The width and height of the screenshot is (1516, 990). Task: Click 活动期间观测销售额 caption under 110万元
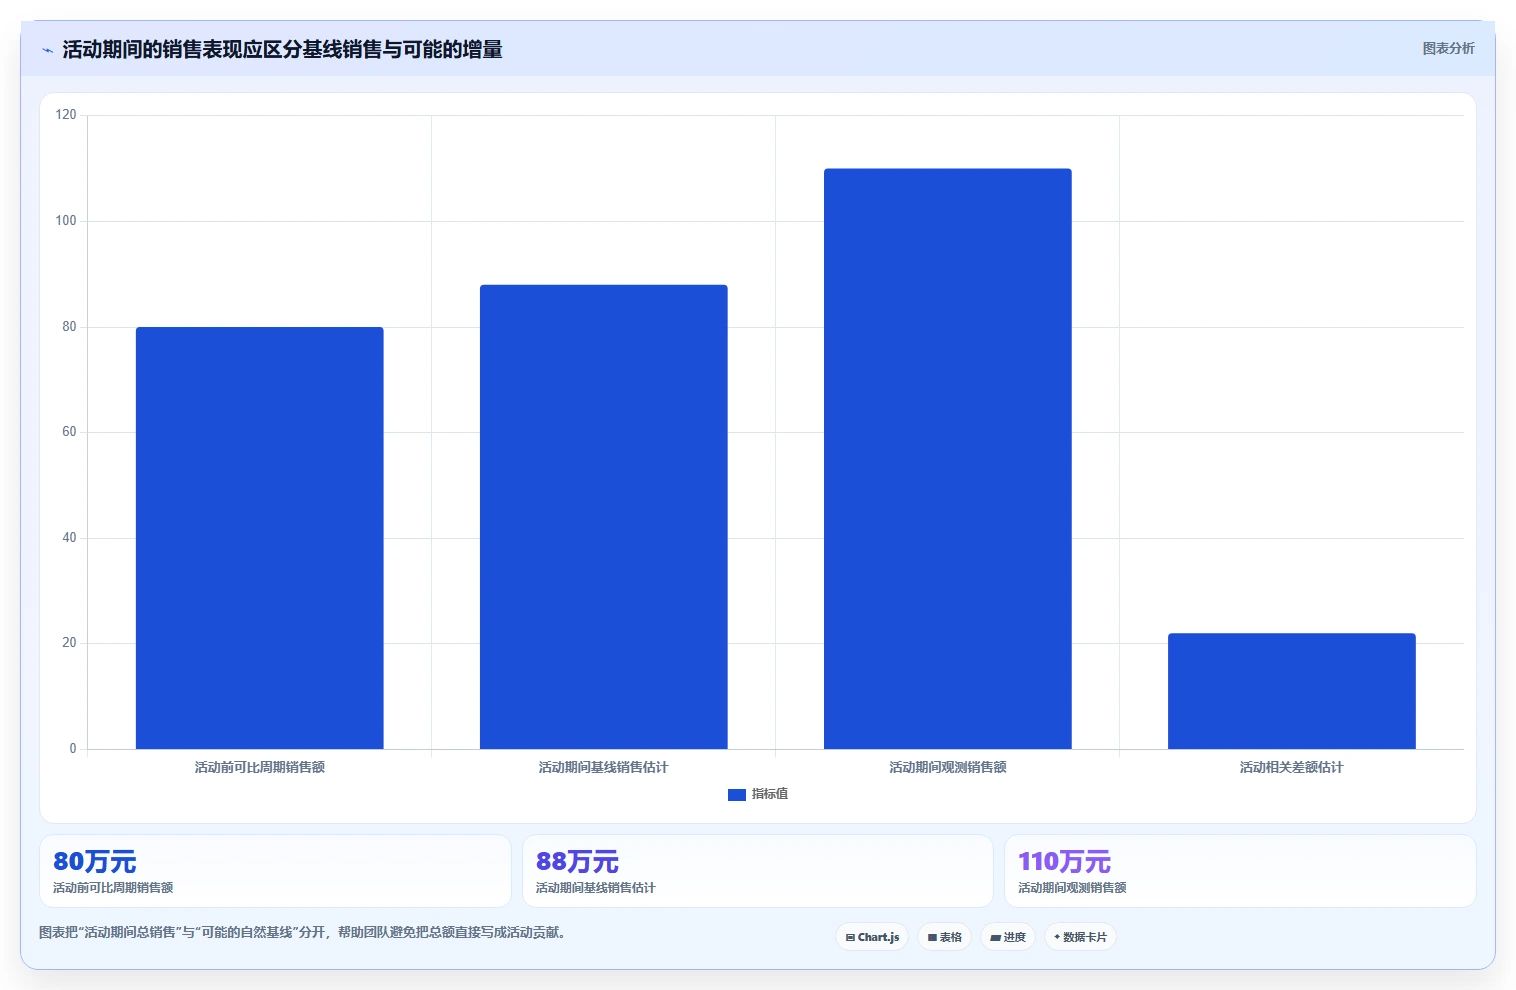tap(1072, 888)
